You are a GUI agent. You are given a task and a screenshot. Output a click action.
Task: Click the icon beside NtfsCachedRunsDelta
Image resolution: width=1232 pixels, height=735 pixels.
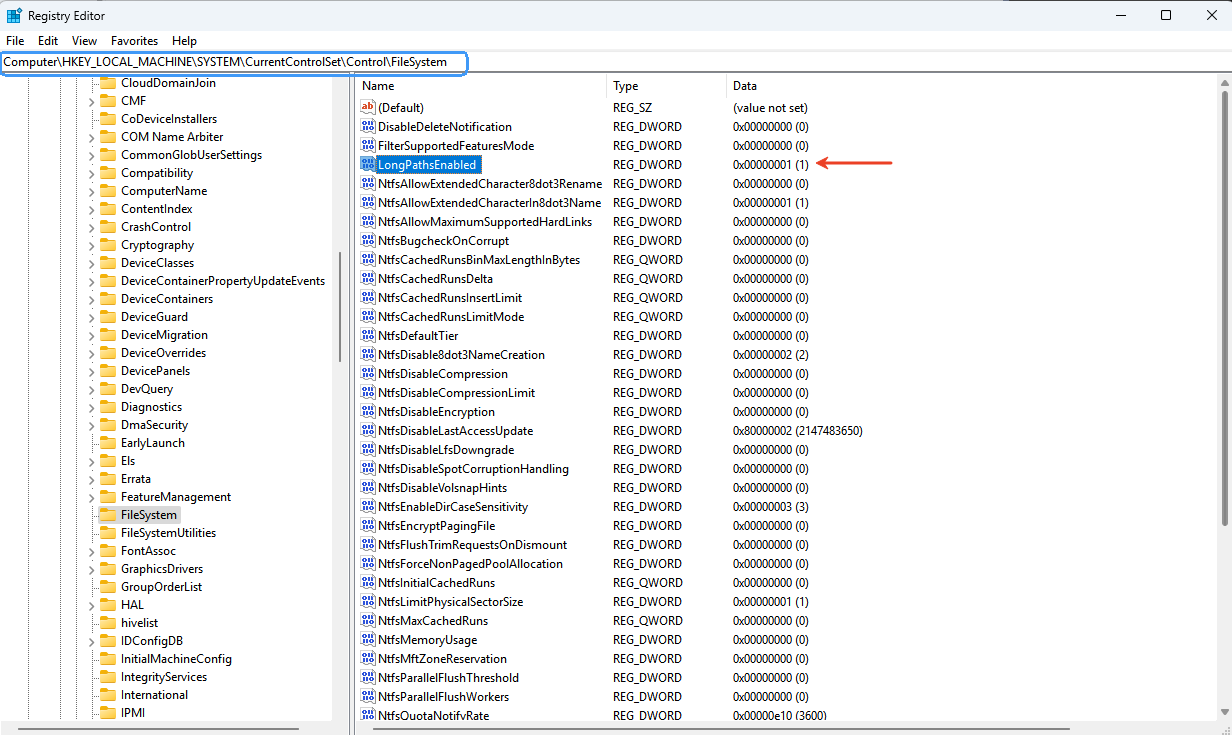tap(367, 278)
